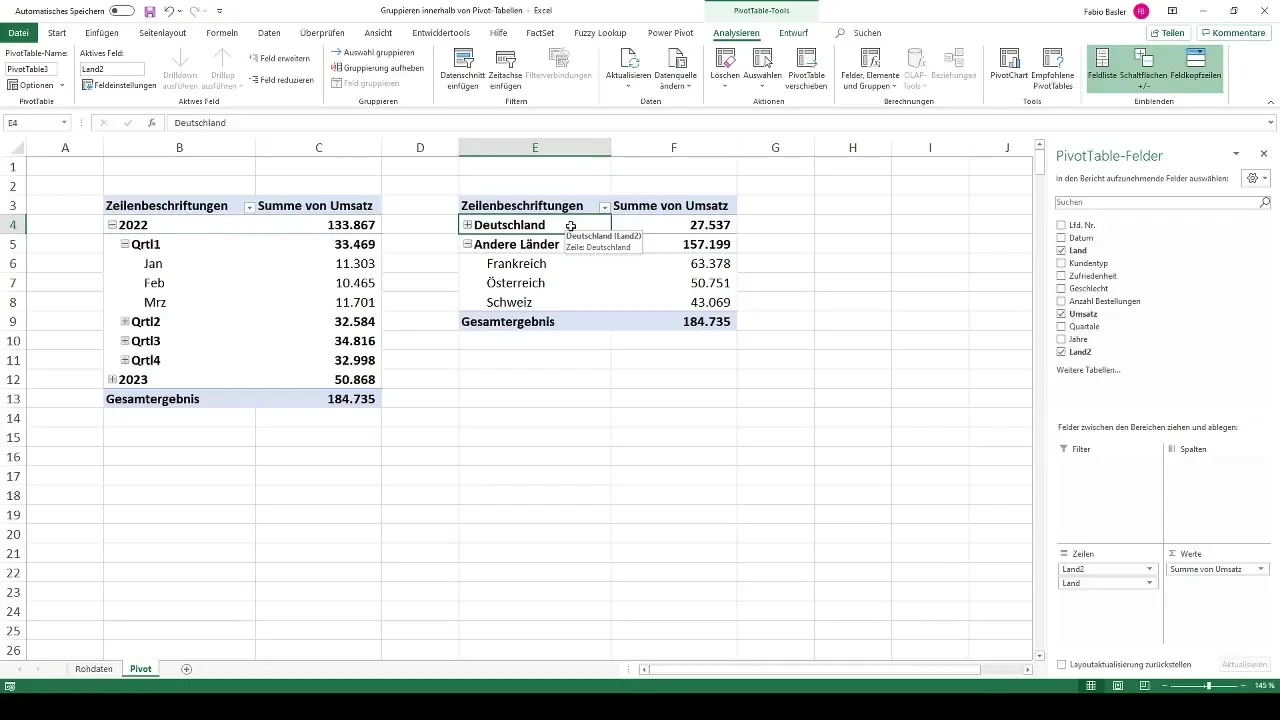Open Zeilenbeschriftungen filter dropdown in column B

click(249, 207)
